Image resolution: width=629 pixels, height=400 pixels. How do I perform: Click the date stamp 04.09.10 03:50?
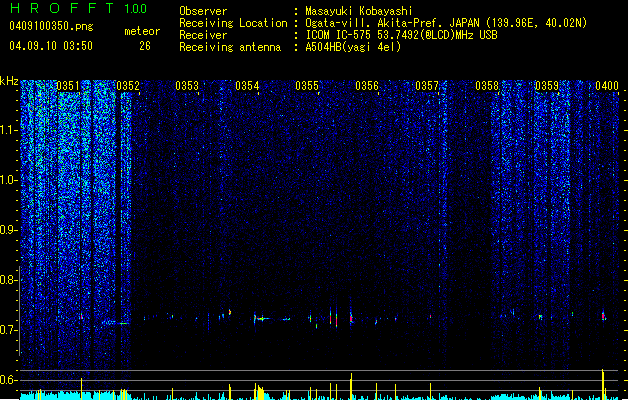point(51,46)
